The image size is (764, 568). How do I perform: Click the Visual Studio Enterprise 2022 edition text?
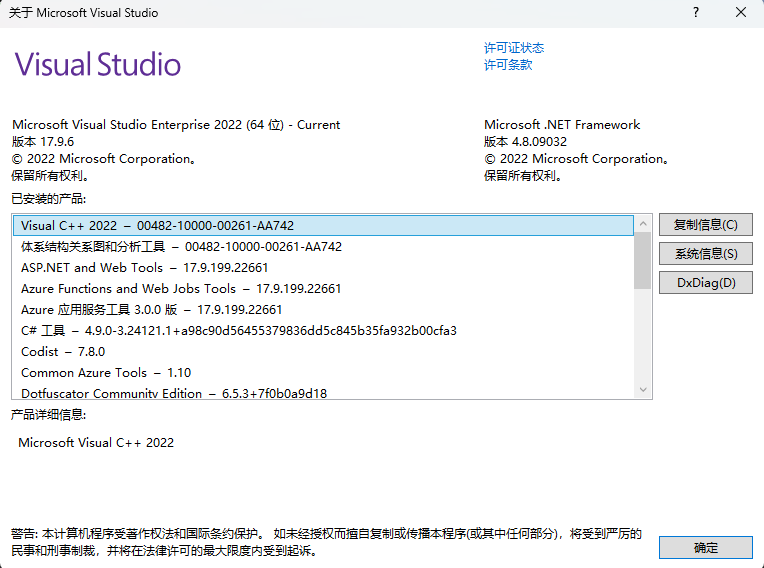(176, 125)
